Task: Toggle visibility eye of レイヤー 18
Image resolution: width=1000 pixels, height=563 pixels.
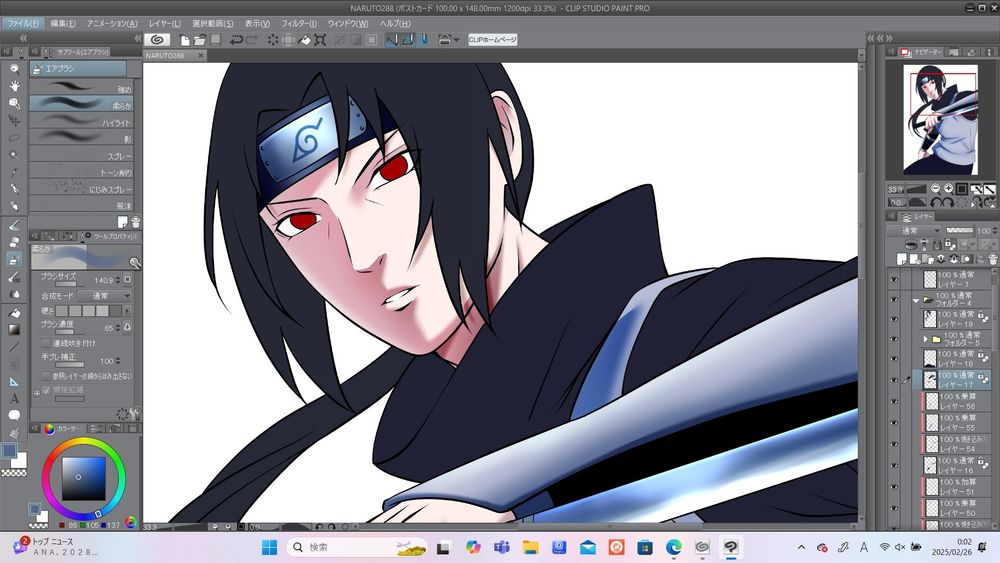Action: pos(893,358)
